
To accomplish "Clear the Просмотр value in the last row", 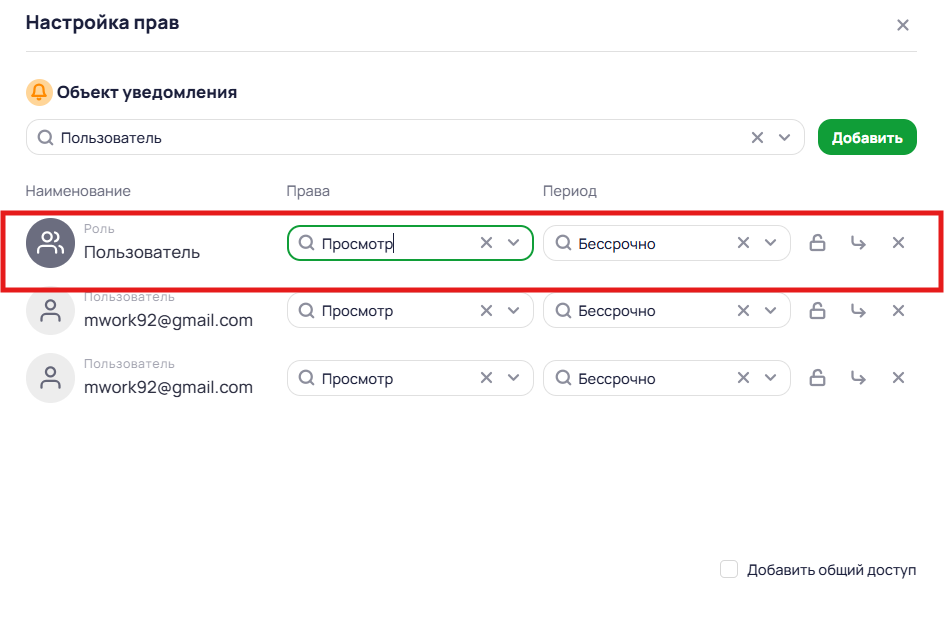I will (x=486, y=378).
